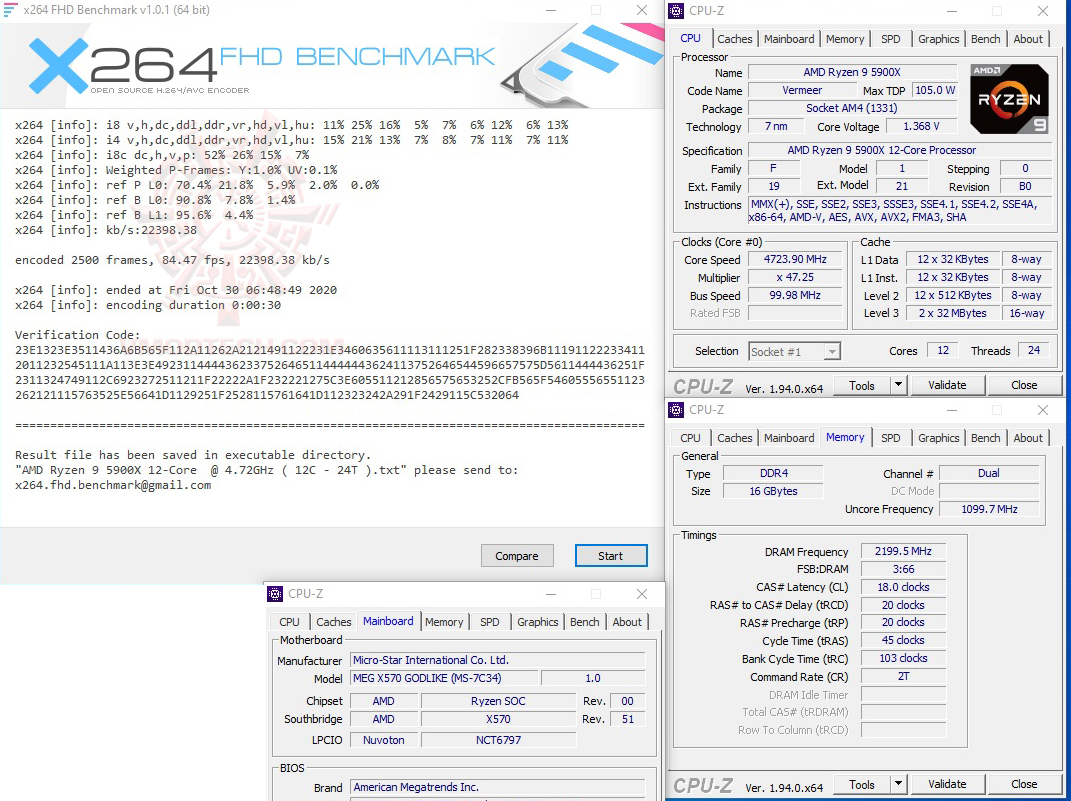Screen dimensions: 1071x801
Task: Click the Max TDP value 105.0 W
Action: (935, 90)
